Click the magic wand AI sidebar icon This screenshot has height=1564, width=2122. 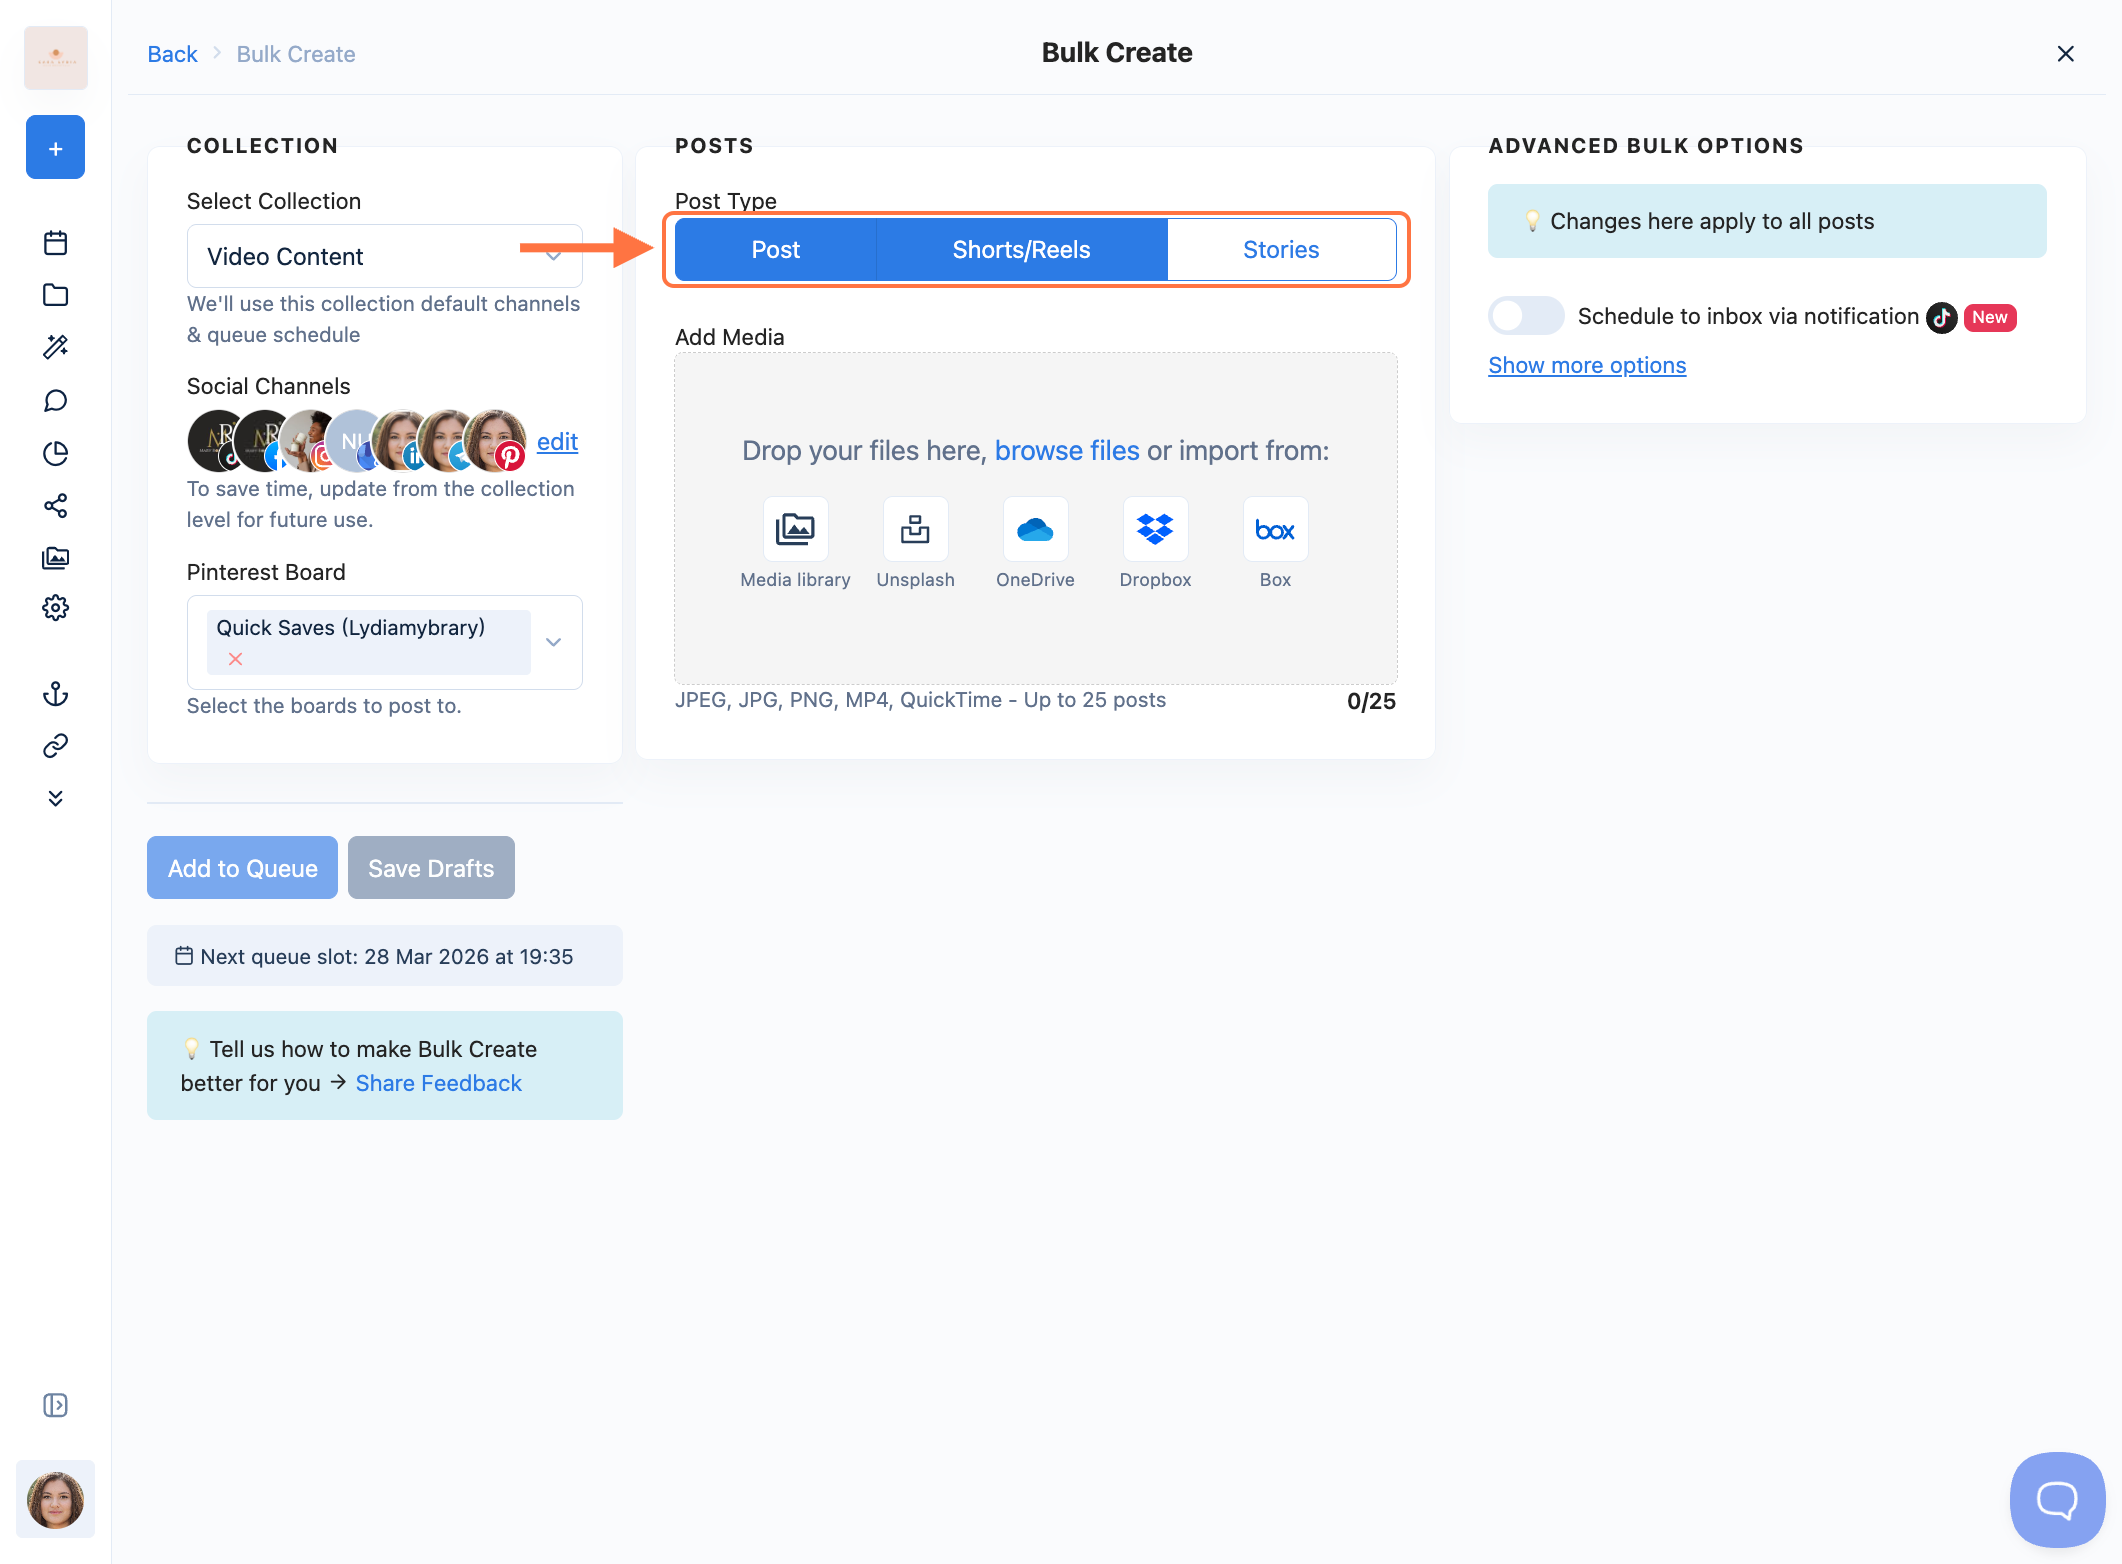tap(56, 347)
